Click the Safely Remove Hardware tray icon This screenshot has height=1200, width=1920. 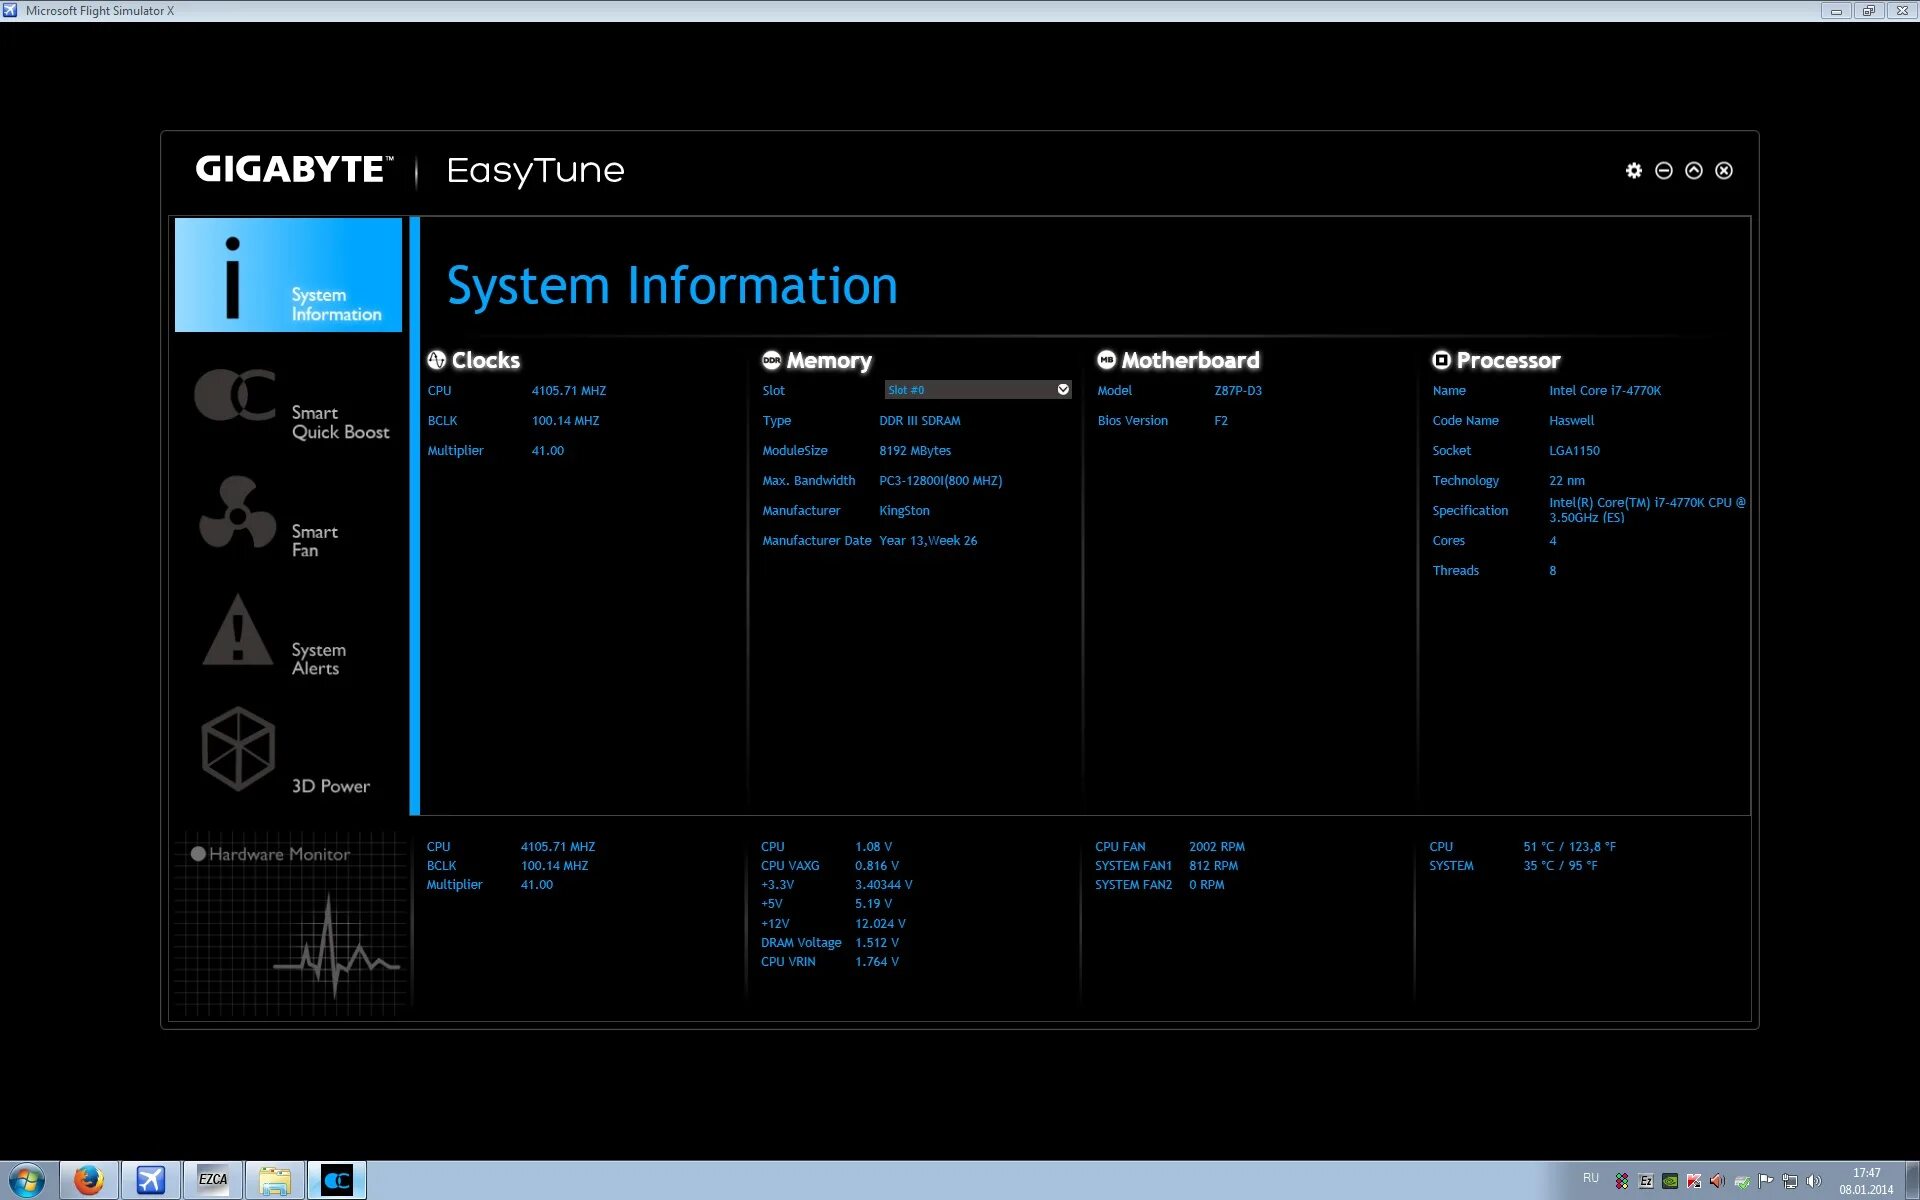1742,1181
